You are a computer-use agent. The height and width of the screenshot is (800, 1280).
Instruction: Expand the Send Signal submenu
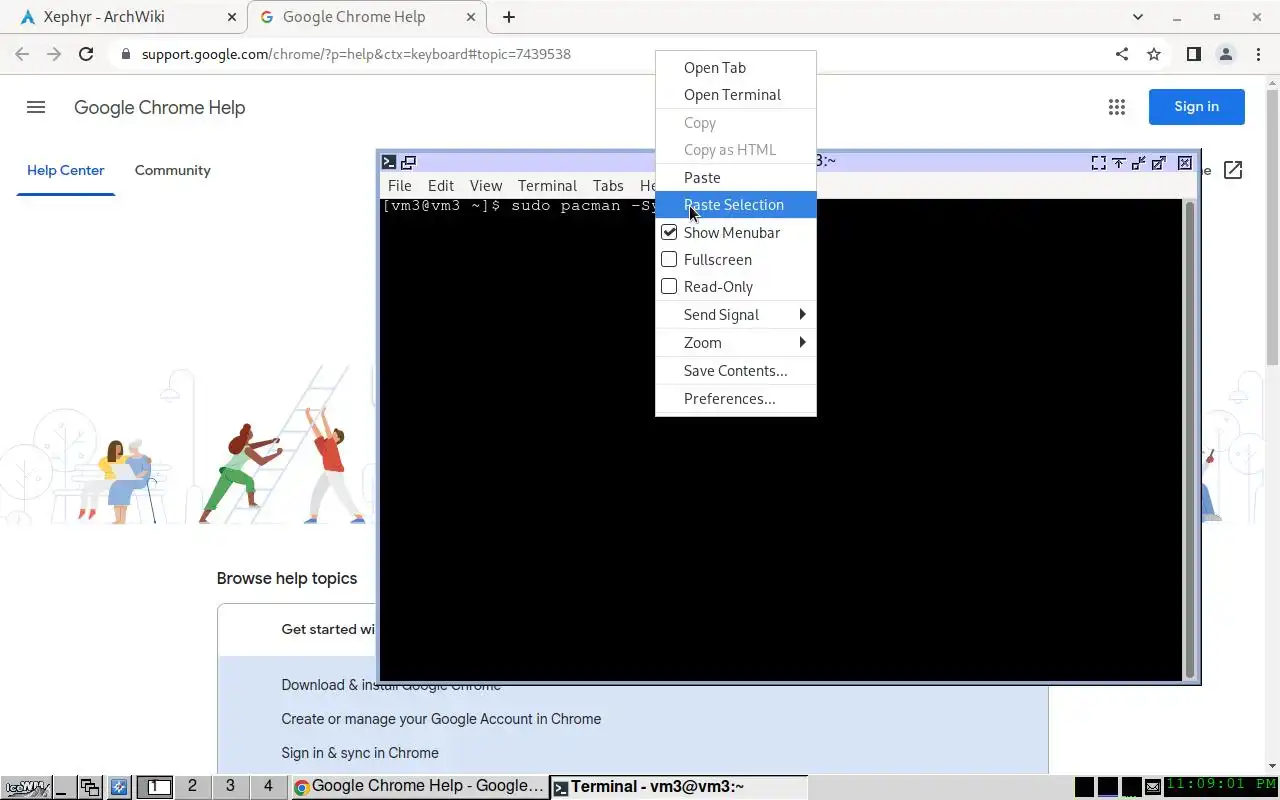click(x=736, y=314)
